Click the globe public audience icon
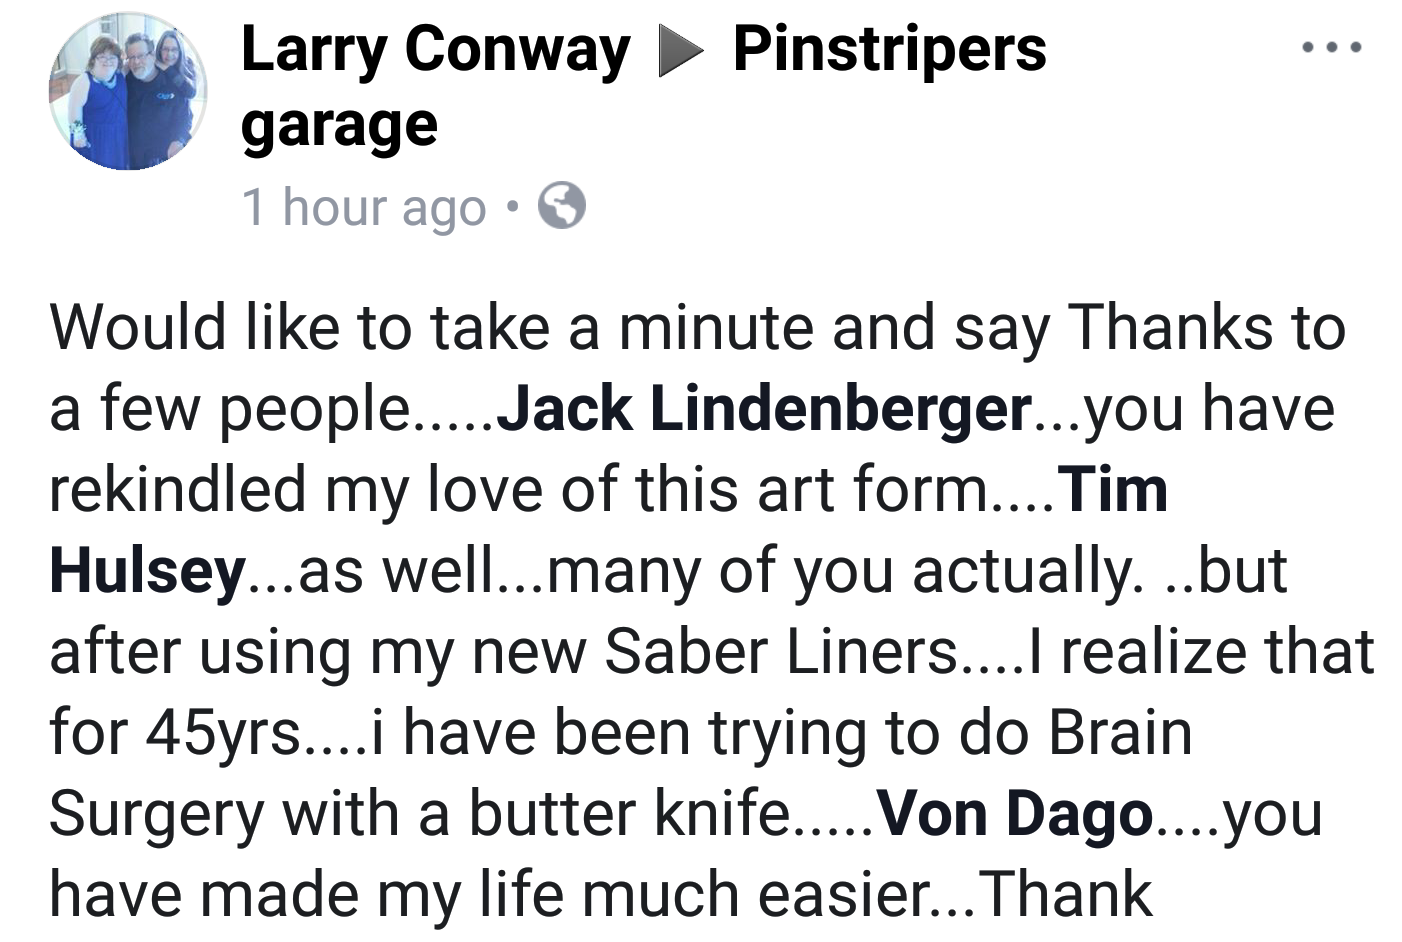 [562, 207]
